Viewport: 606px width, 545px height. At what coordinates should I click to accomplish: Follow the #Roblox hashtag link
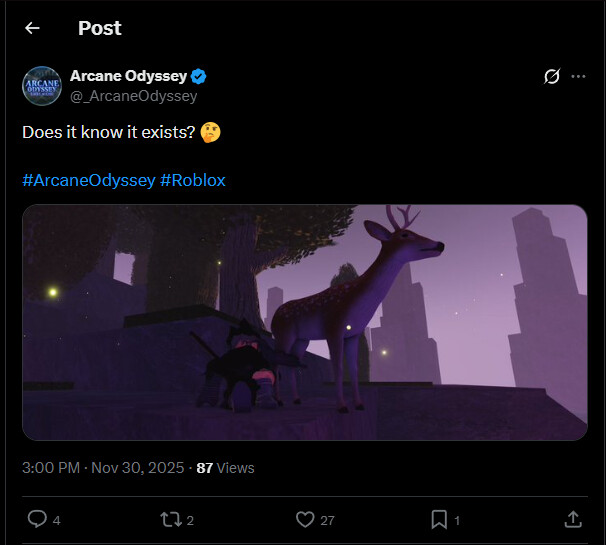(193, 180)
